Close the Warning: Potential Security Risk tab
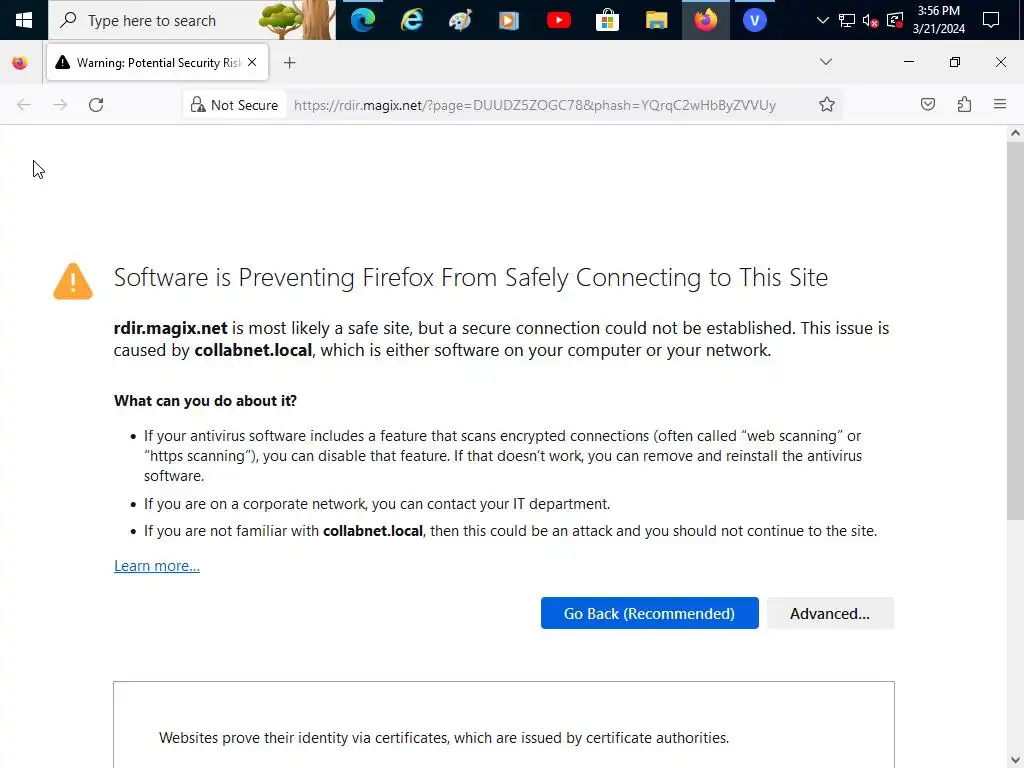Screen dimensions: 1024x768 pyautogui.click(x=252, y=63)
